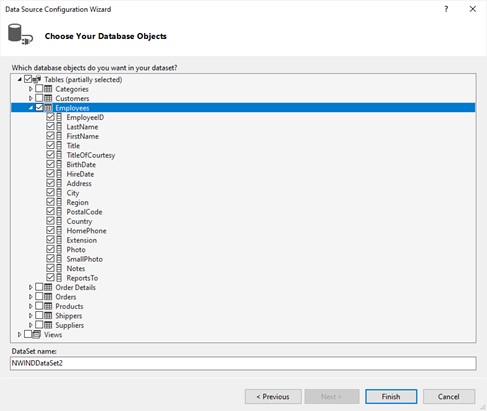Check the Categories table checkbox
The height and width of the screenshot is (411, 487).
tap(39, 89)
